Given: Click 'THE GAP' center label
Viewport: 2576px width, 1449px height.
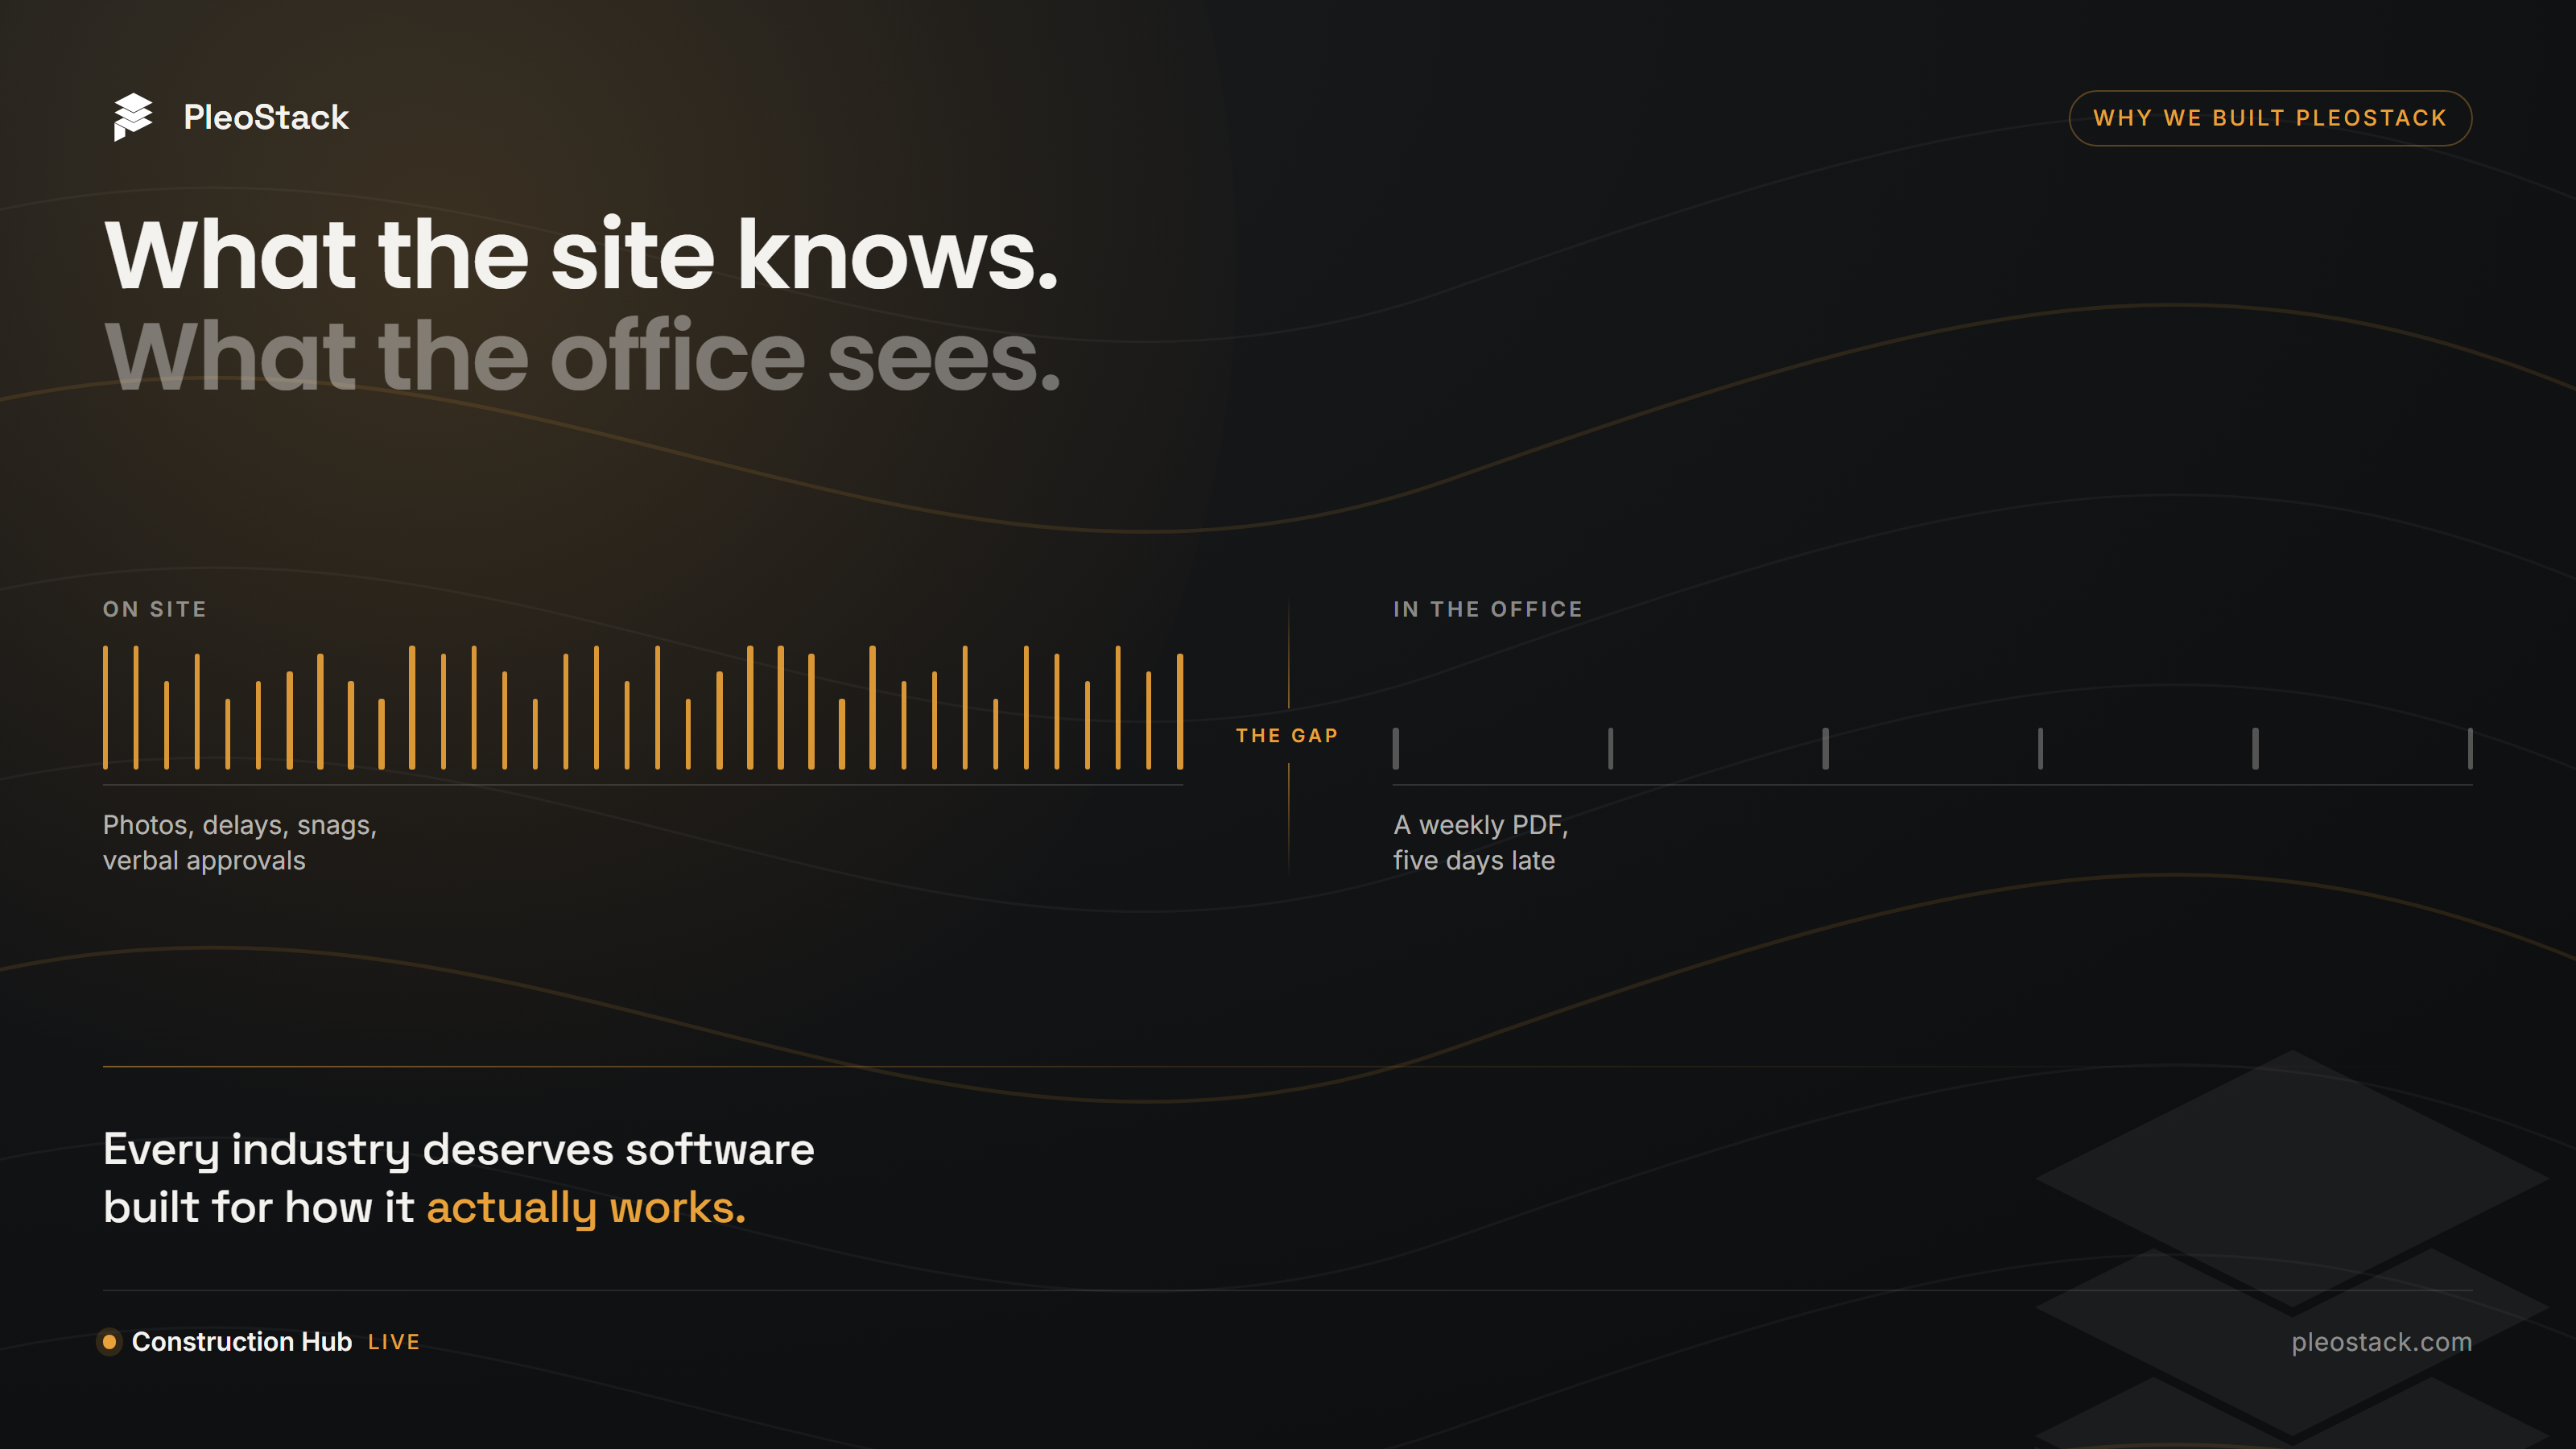Looking at the screenshot, I should [1287, 735].
